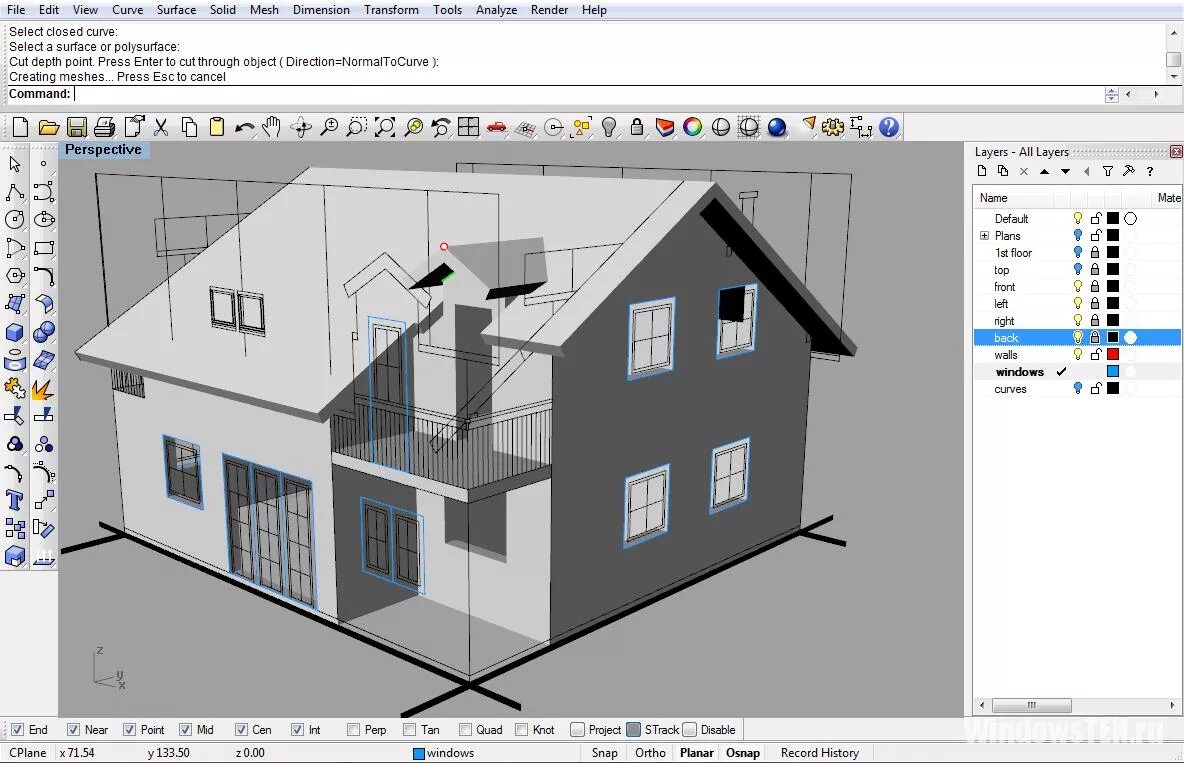Toggle lock on the 1st floor layer
This screenshot has height=763, width=1184.
click(x=1095, y=252)
